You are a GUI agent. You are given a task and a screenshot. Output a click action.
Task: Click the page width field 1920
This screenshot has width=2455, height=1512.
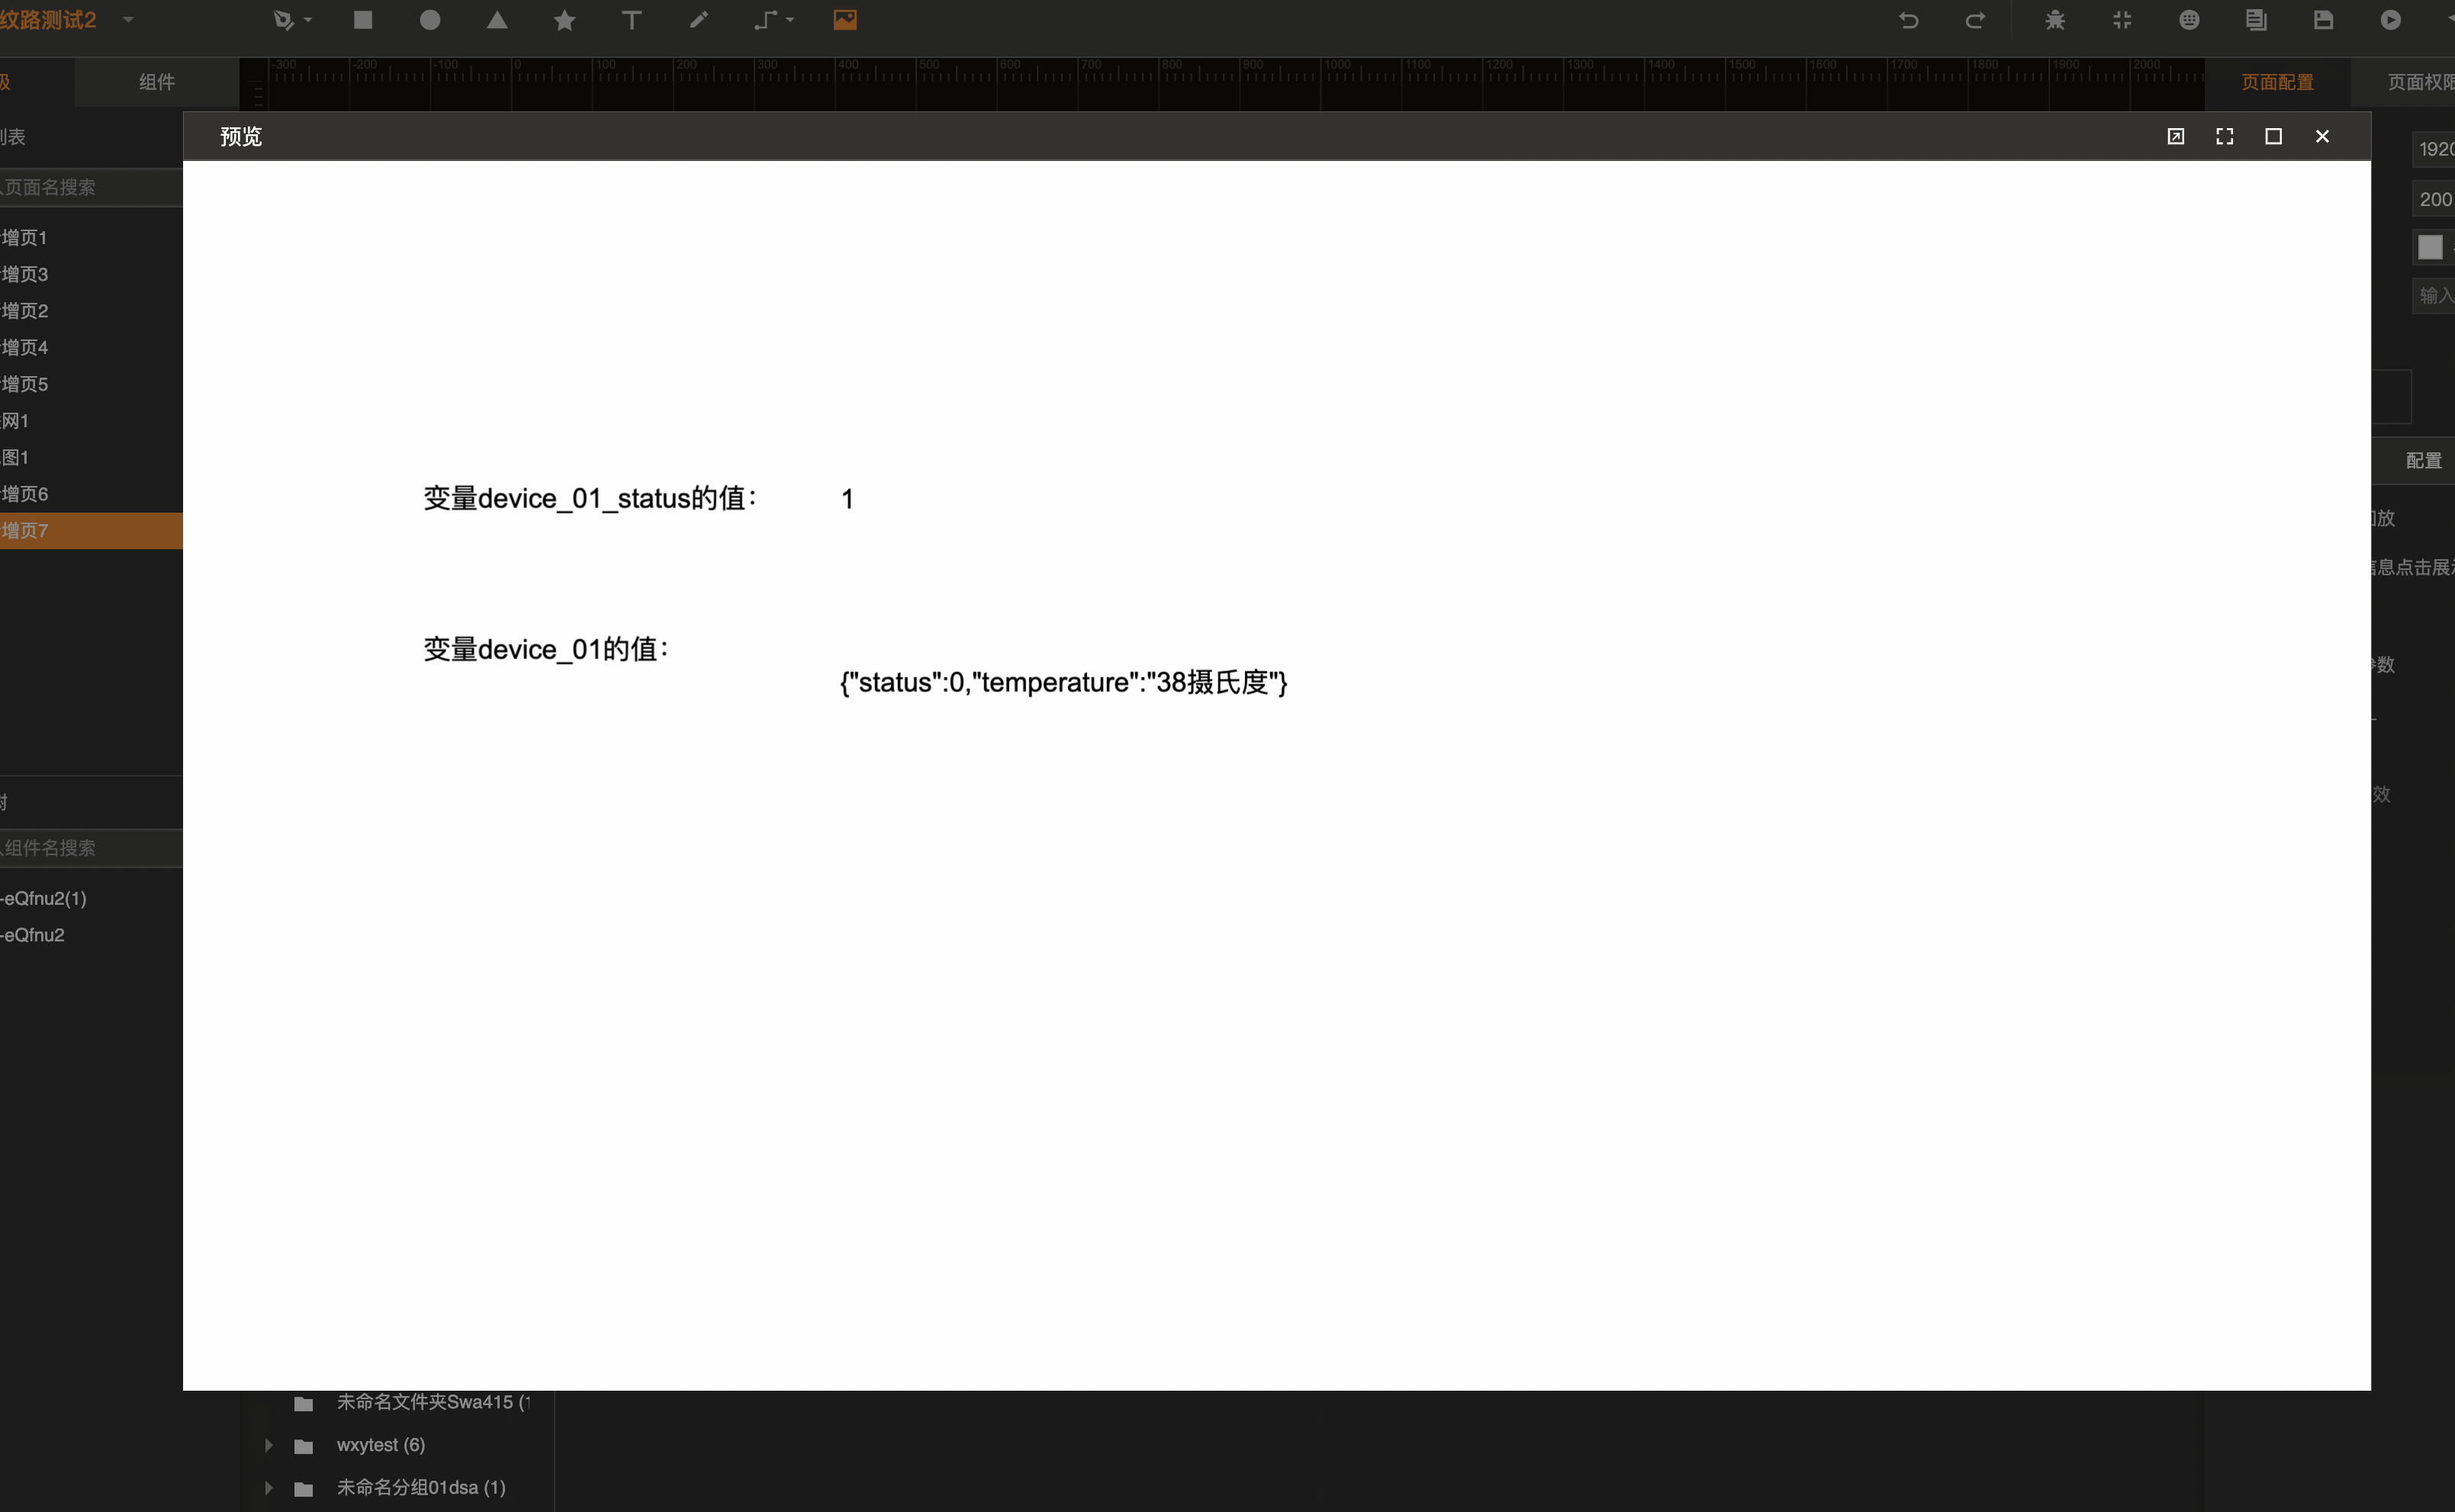2434,149
